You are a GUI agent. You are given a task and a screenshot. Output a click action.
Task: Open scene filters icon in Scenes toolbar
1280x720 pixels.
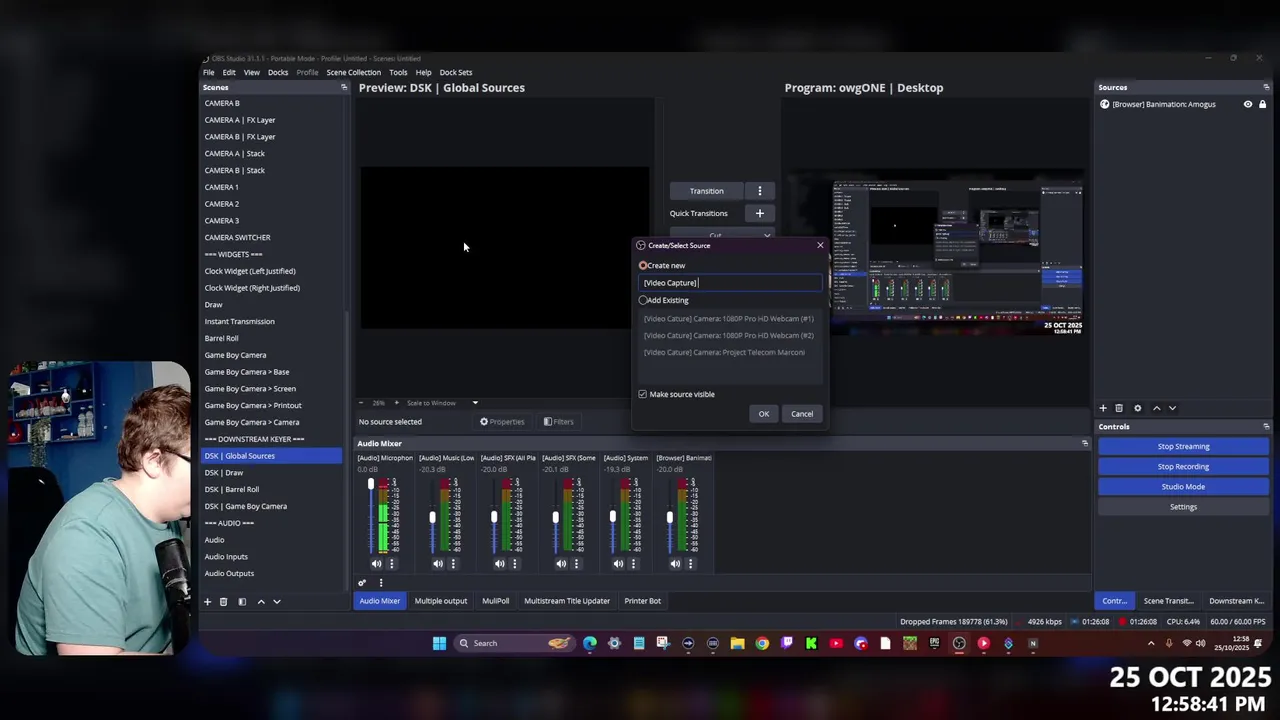pos(242,602)
